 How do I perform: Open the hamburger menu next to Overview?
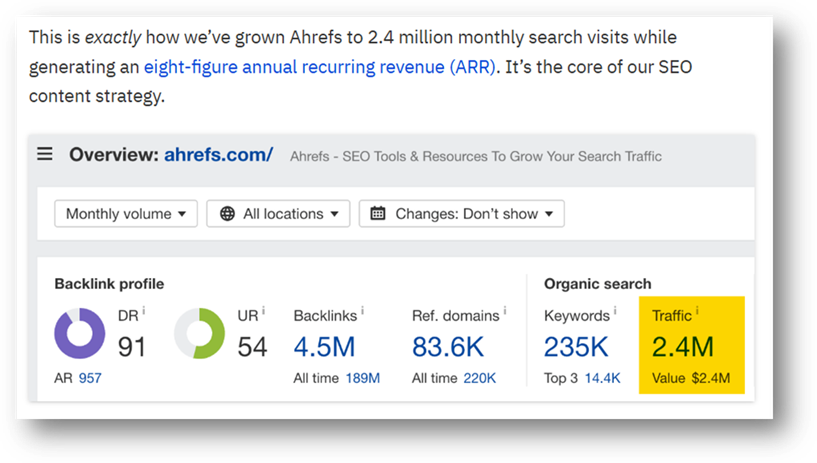[x=45, y=154]
